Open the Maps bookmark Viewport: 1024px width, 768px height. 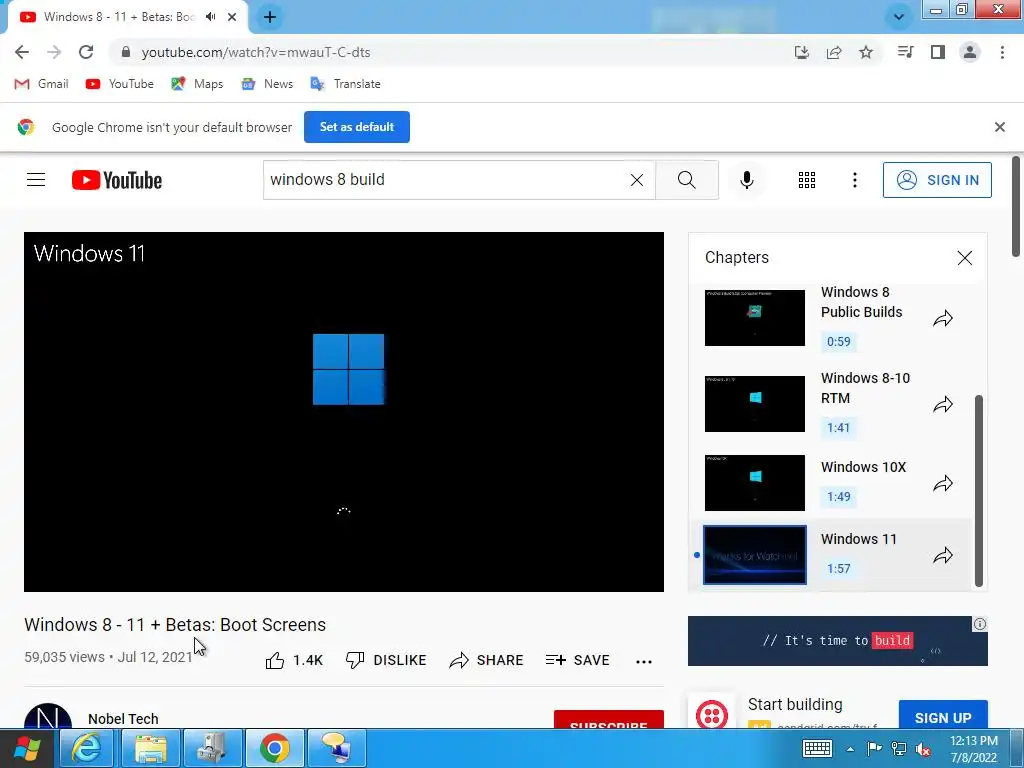click(197, 84)
